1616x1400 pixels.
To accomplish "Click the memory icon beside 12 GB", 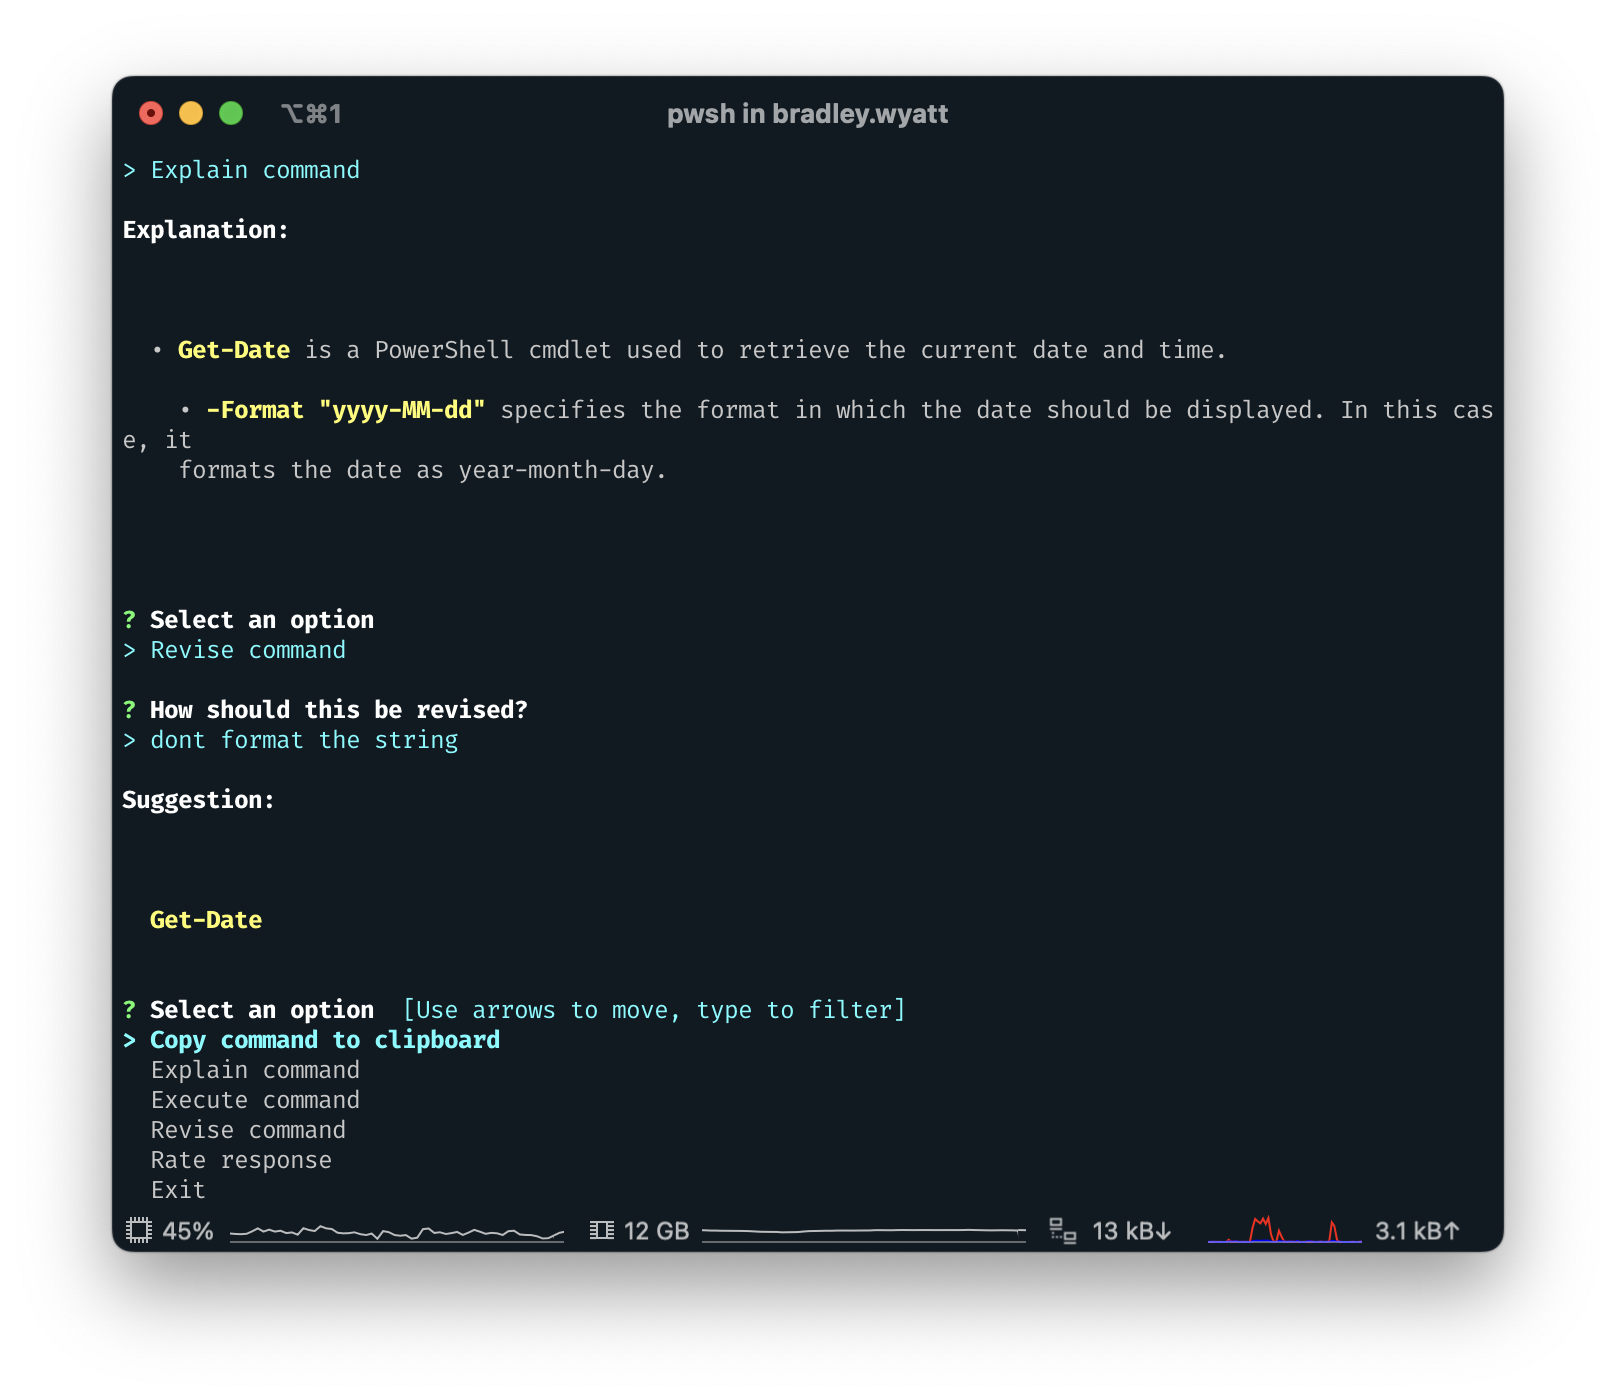I will 602,1230.
